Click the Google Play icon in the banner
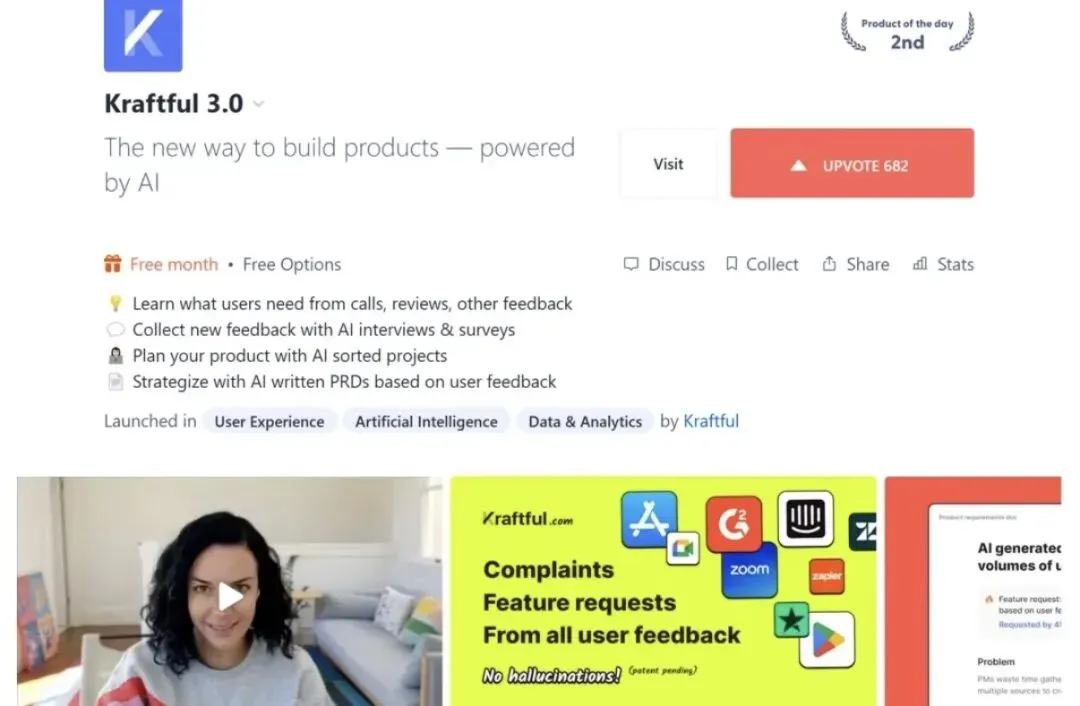The height and width of the screenshot is (706, 1080). pos(827,640)
